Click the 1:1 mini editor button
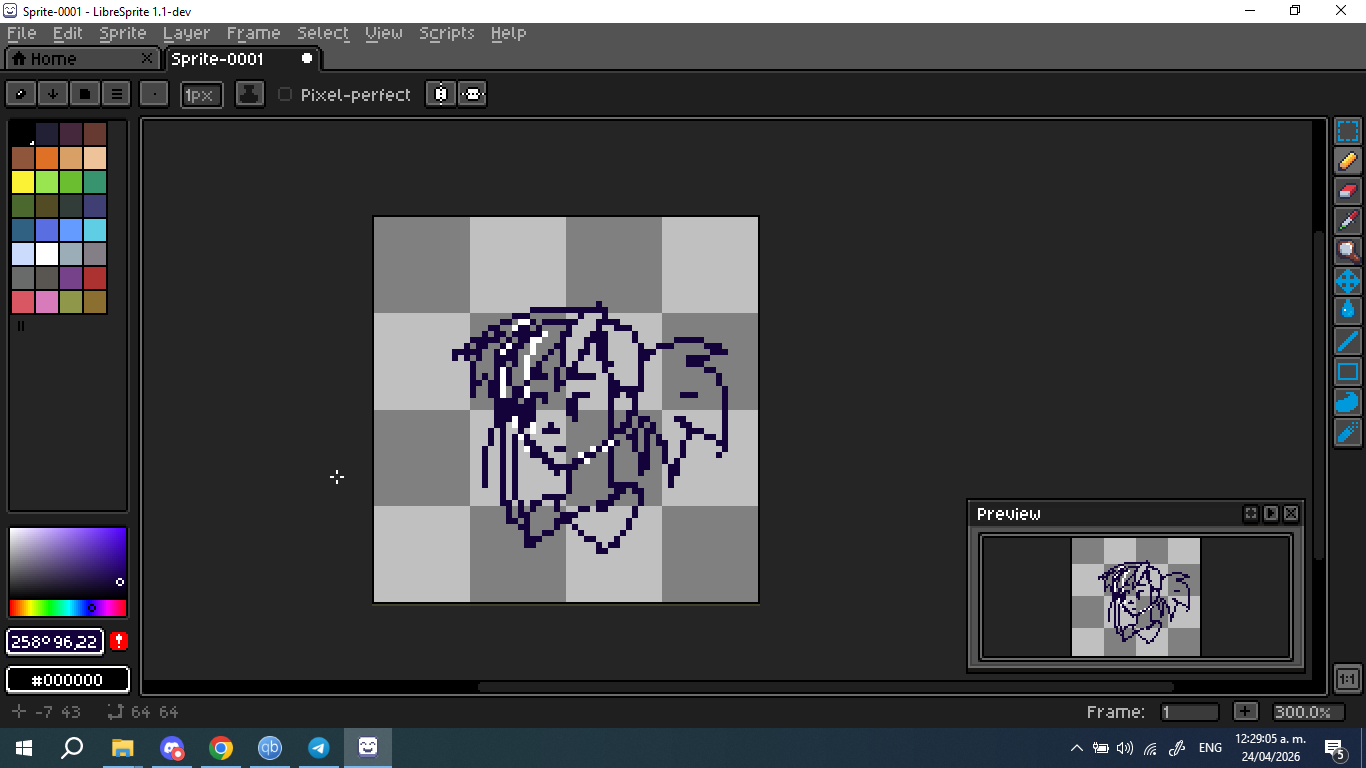Screen dimensions: 1366x768 pos(1348,679)
